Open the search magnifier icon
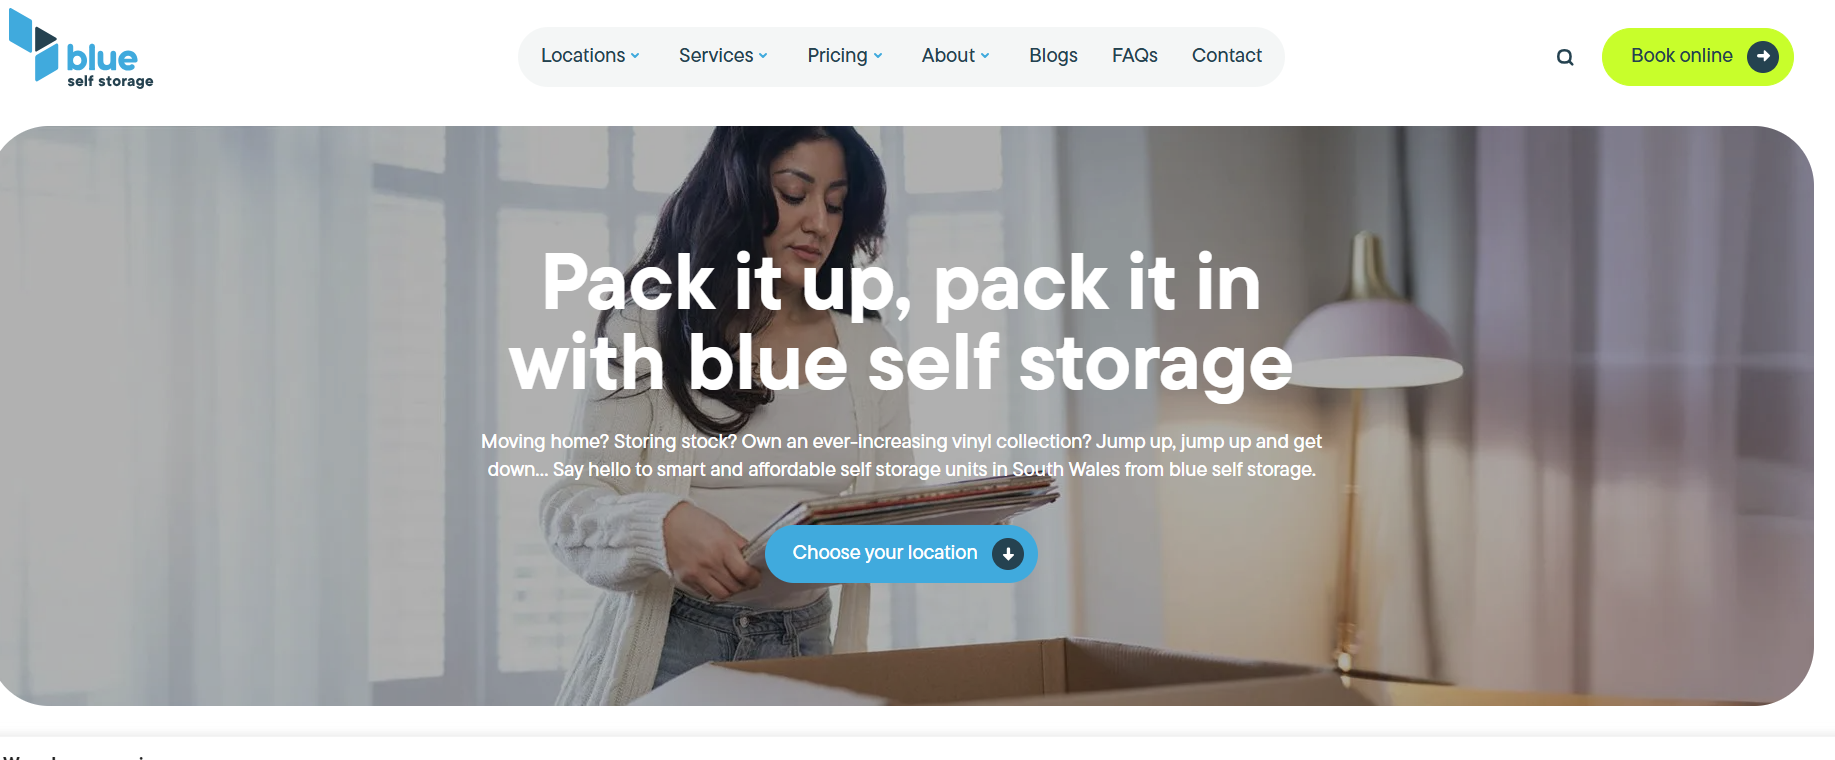Image resolution: width=1835 pixels, height=760 pixels. pos(1565,58)
